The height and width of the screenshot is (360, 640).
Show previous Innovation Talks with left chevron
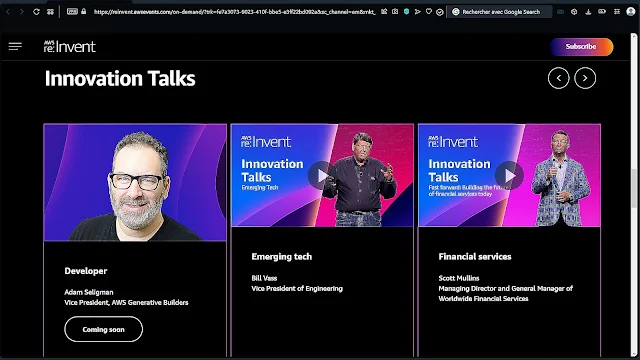click(x=558, y=78)
